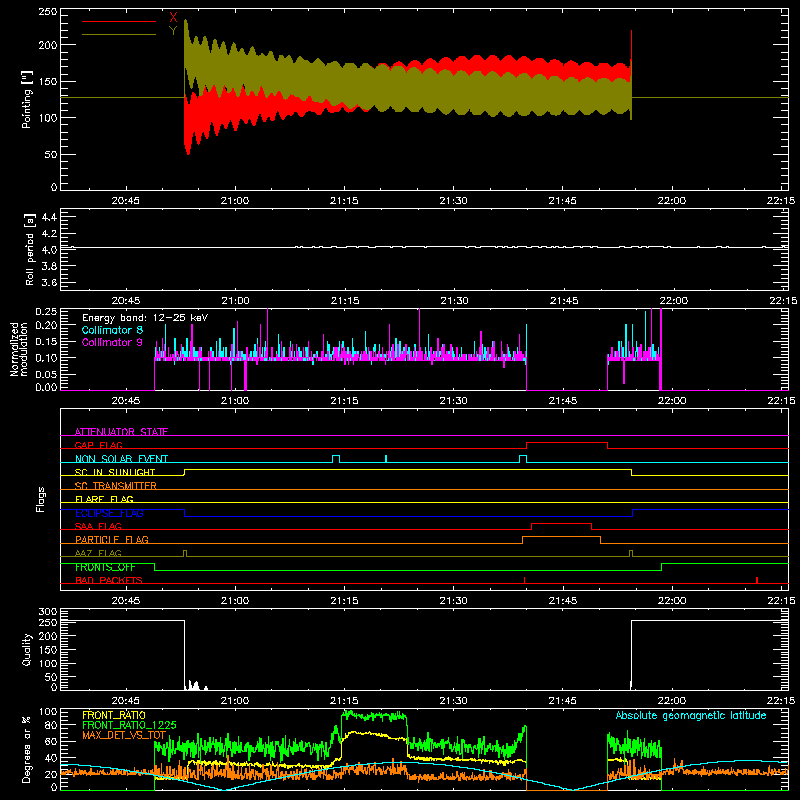800x800 pixels.
Task: Click the red X legend line
Action: pyautogui.click(x=119, y=21)
